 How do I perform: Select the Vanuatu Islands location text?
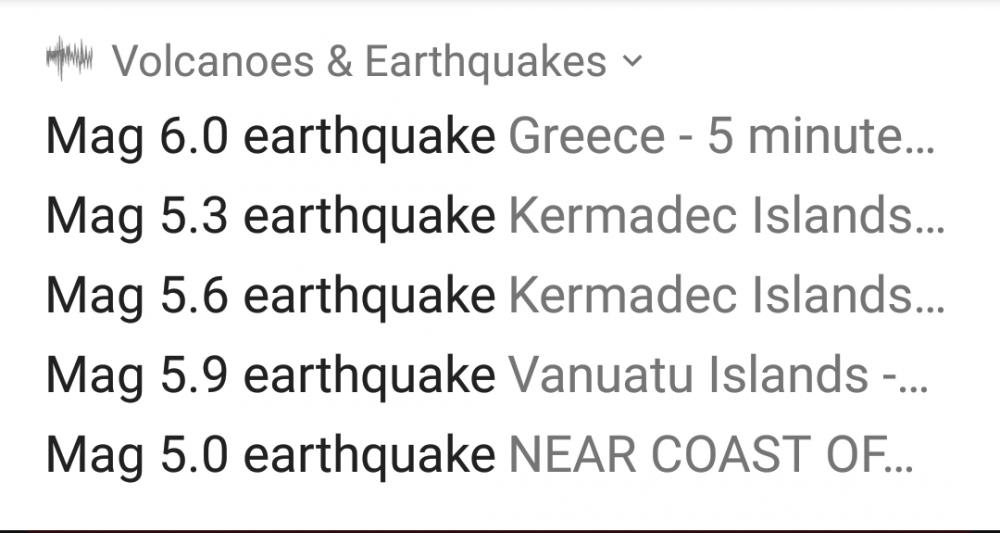(688, 376)
